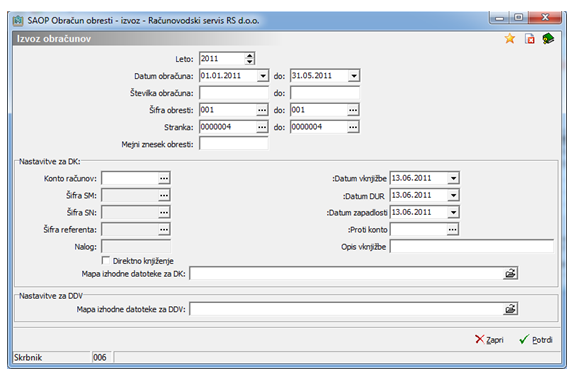The width and height of the screenshot is (573, 376).
Task: Click the document with red X icon
Action: (x=530, y=38)
